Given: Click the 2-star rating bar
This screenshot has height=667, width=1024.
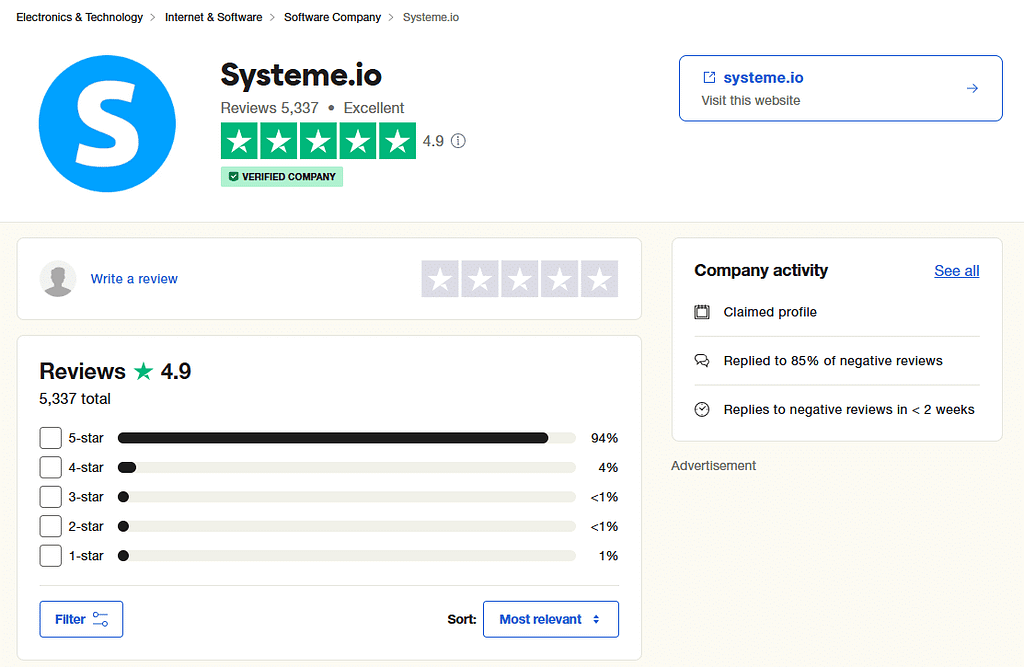Looking at the screenshot, I should [x=347, y=526].
